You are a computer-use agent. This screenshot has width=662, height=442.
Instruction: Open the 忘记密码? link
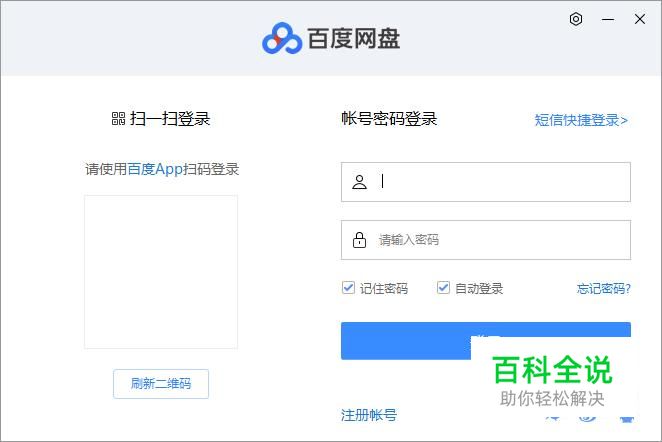[603, 288]
